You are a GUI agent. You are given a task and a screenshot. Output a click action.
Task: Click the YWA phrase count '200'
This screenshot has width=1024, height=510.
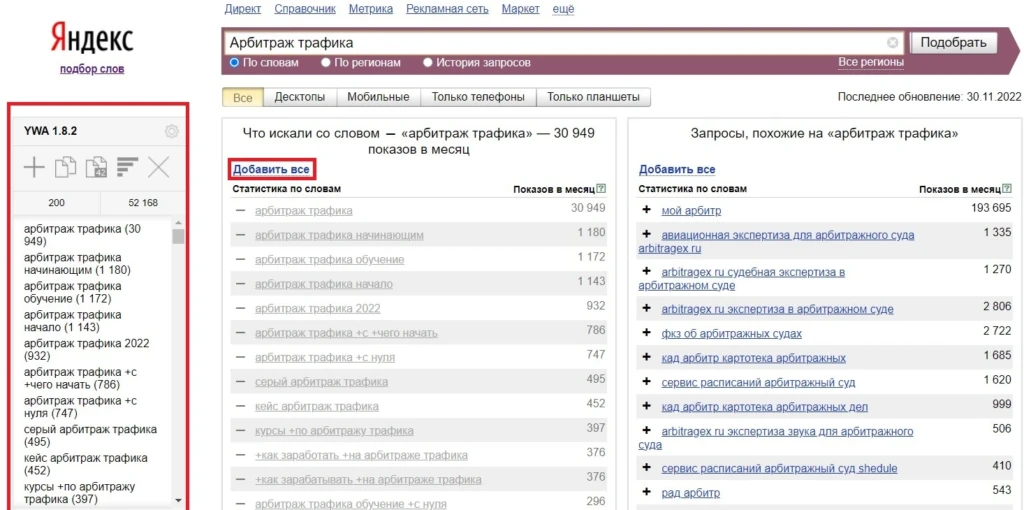(x=57, y=202)
